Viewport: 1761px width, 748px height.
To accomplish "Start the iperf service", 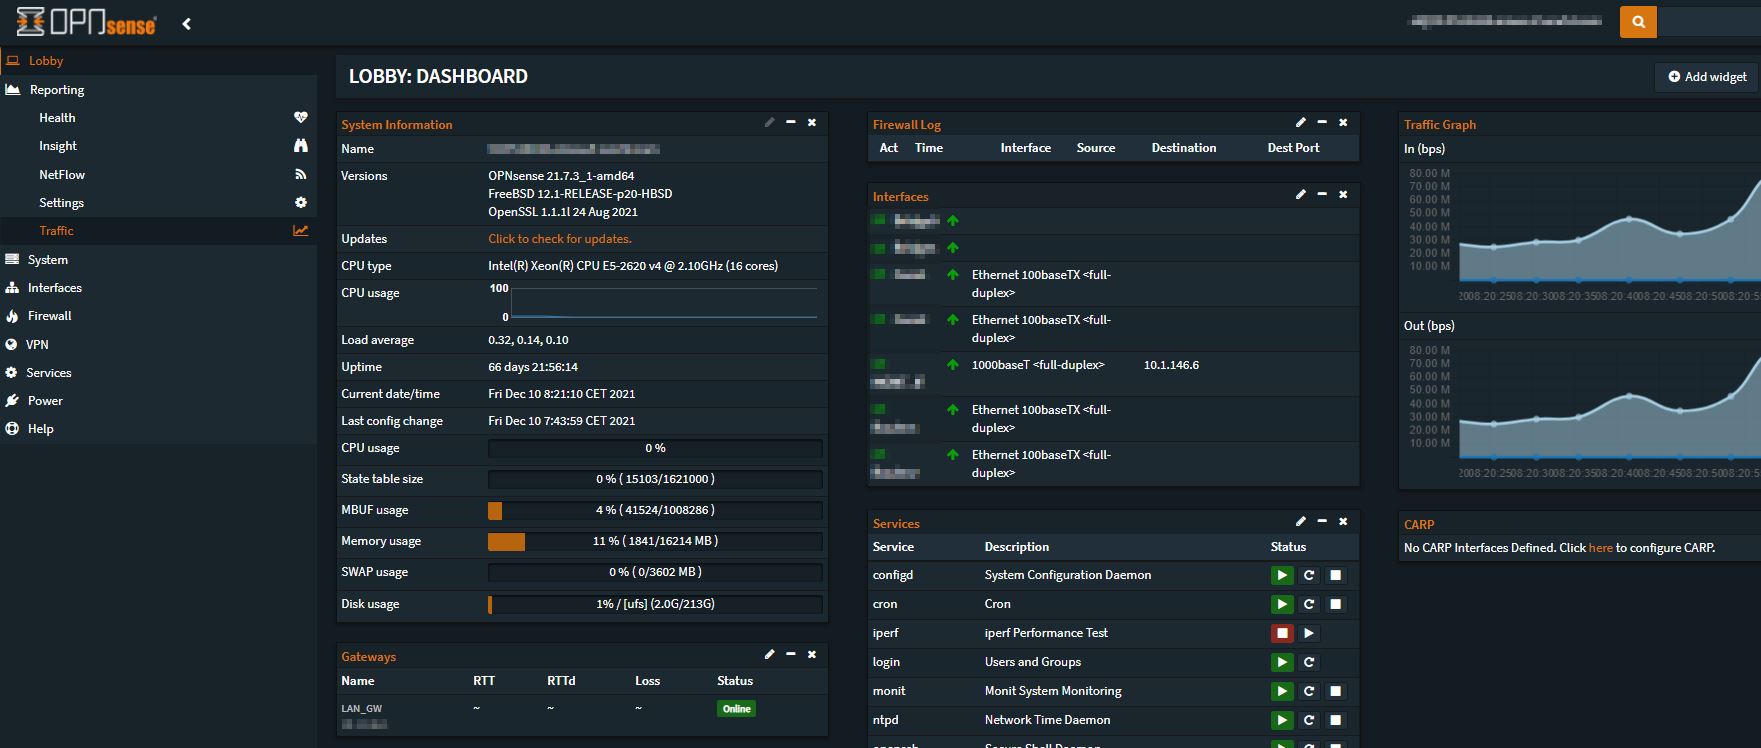I will (1309, 633).
